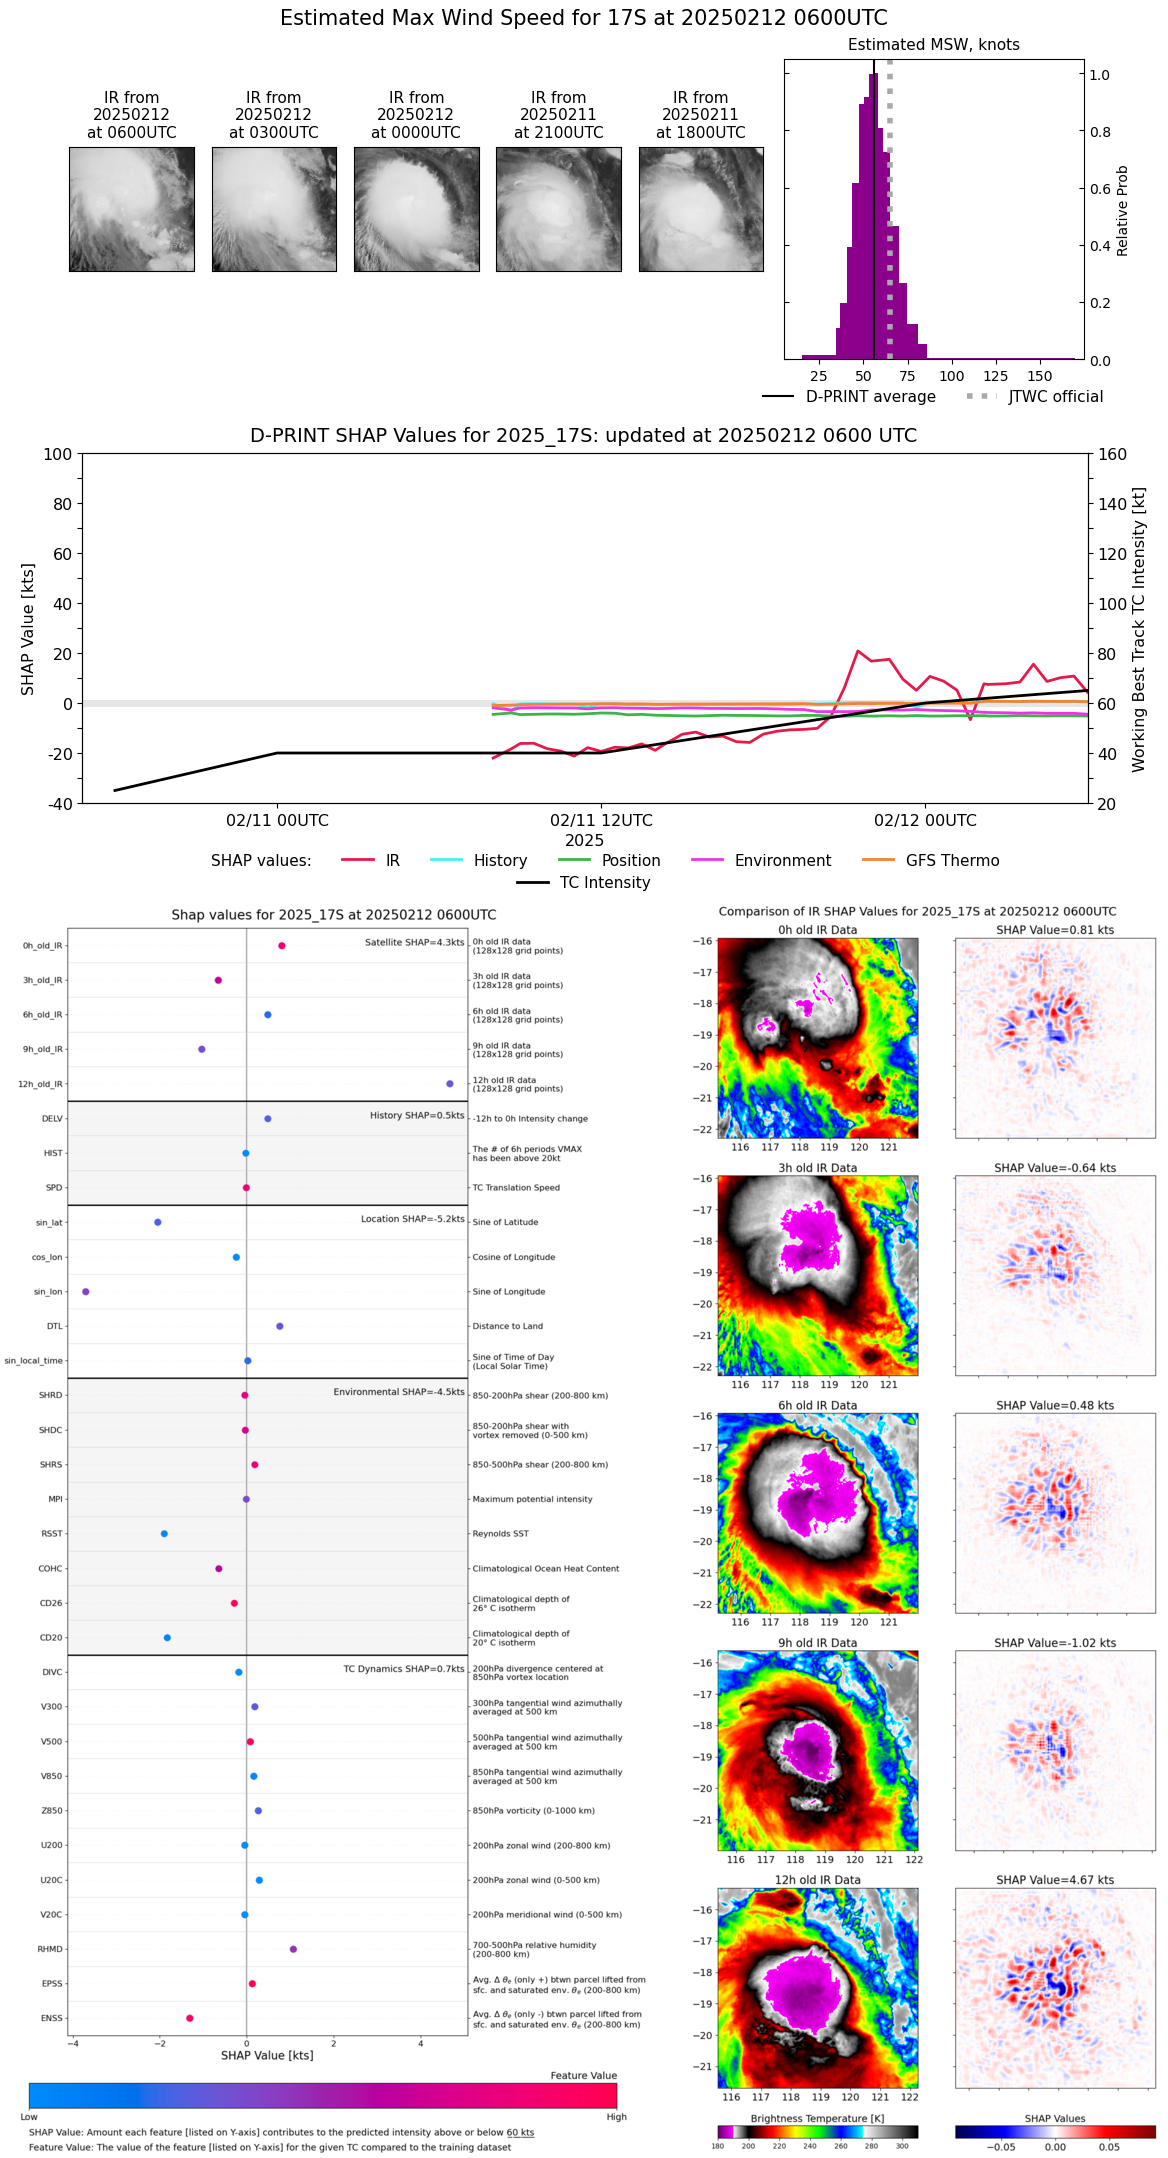
Task: Click the red 'IR' legend entry
Action: click(371, 860)
